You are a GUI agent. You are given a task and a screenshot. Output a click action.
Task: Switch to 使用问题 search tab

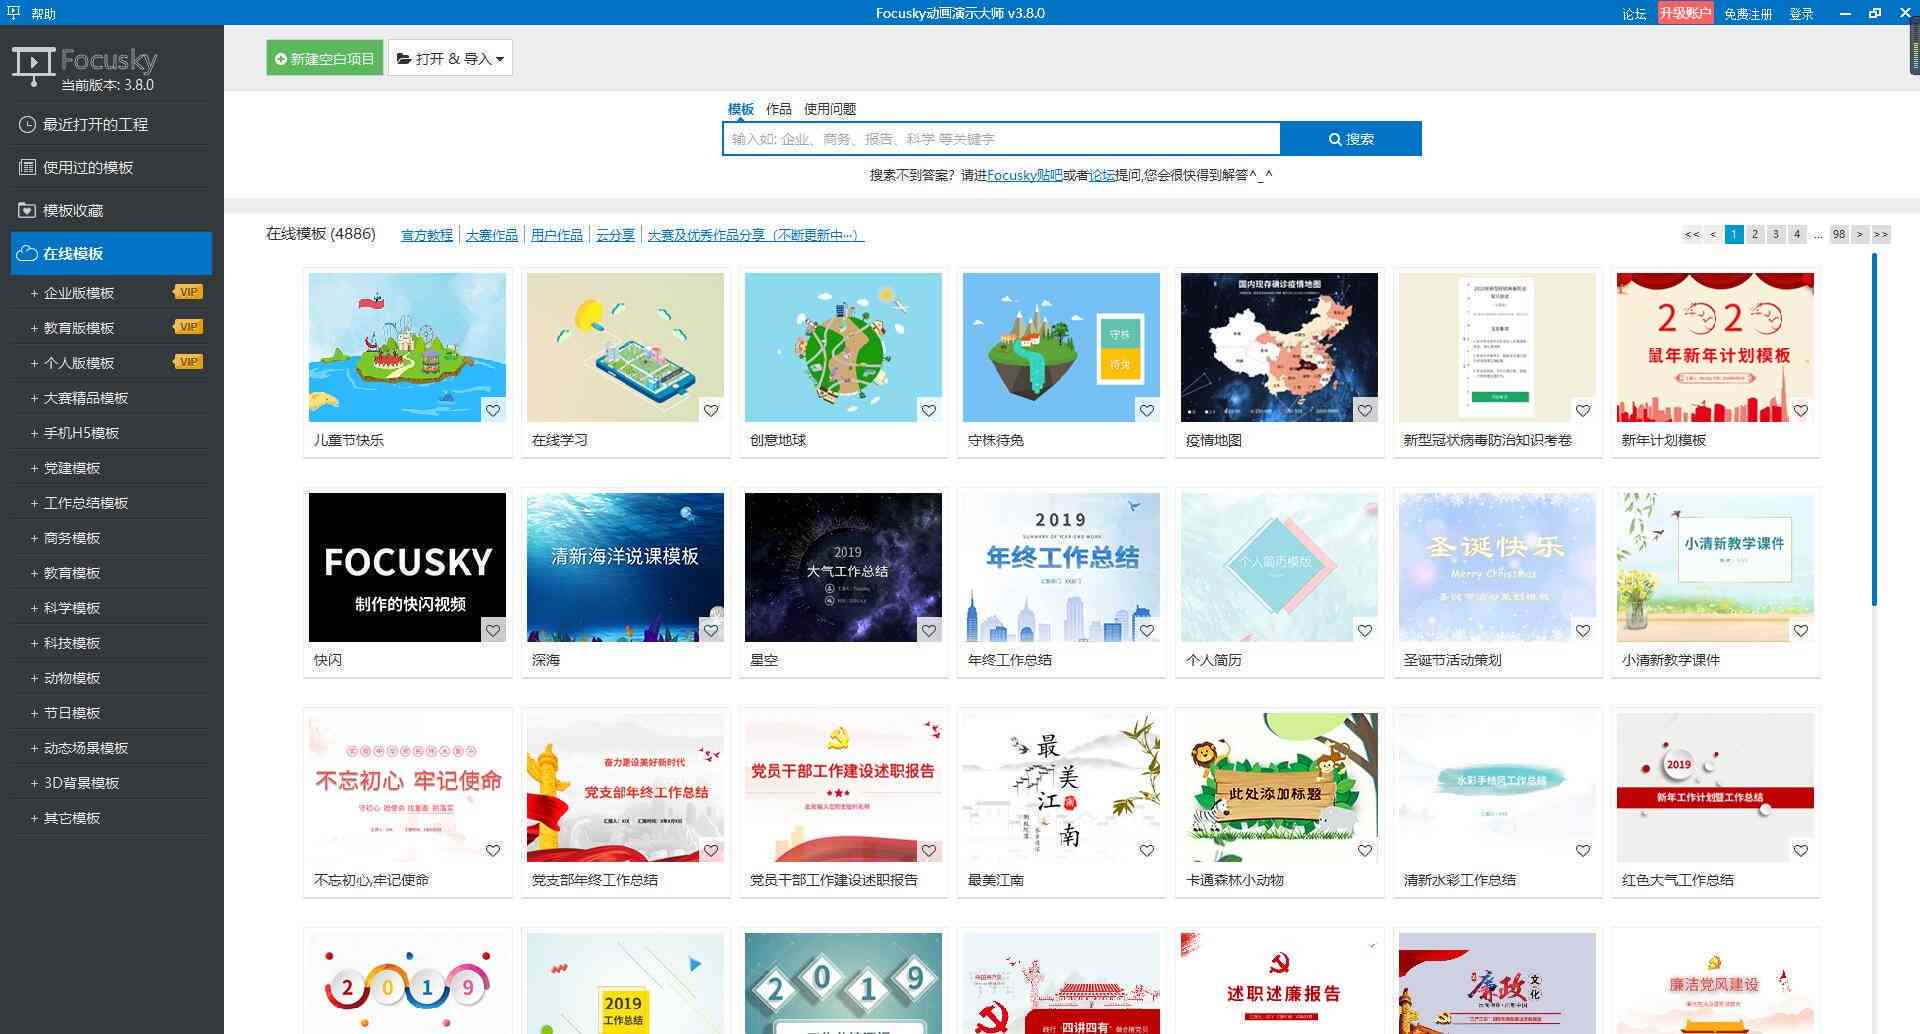pyautogui.click(x=830, y=108)
